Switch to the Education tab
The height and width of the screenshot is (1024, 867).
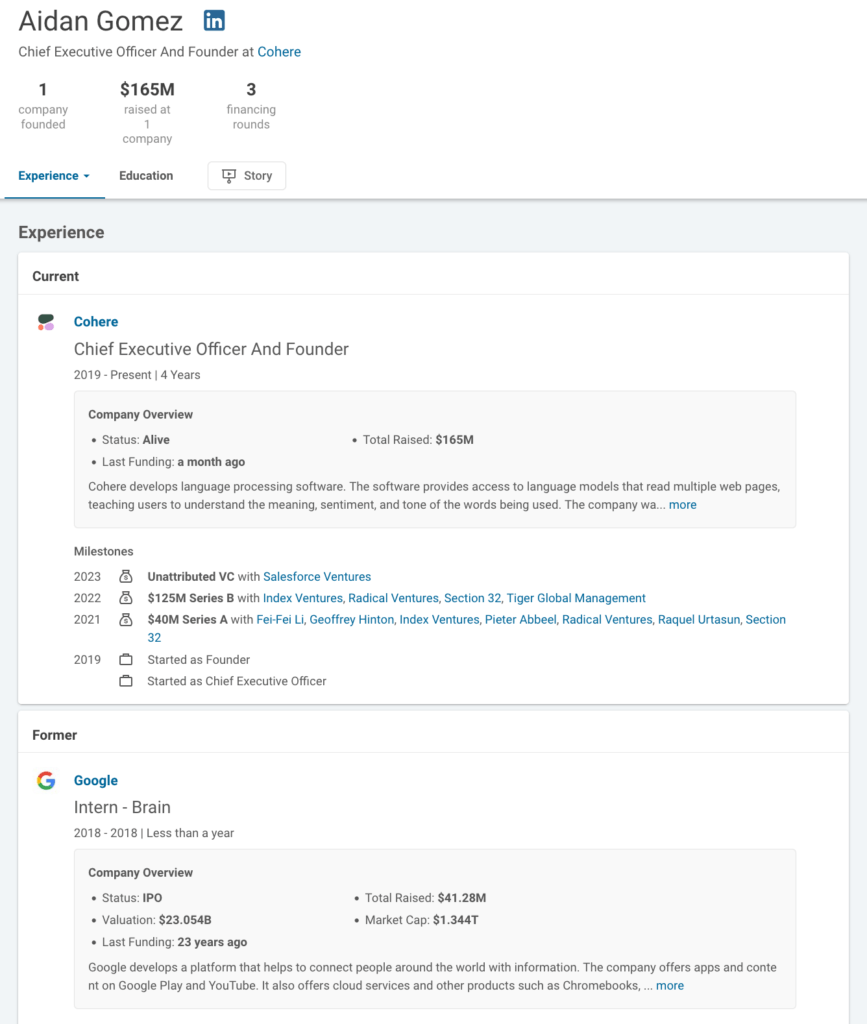146,176
